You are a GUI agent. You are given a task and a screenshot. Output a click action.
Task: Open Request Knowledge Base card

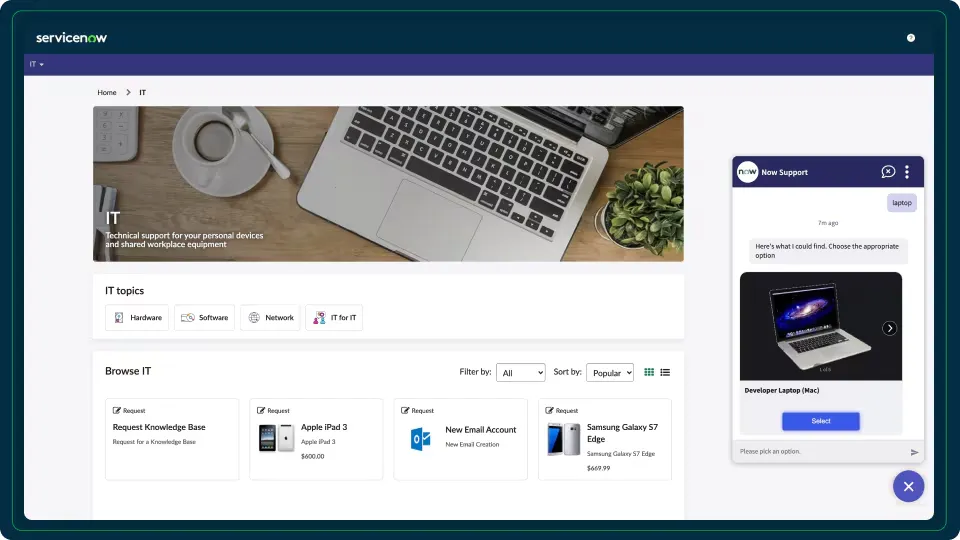[172, 439]
